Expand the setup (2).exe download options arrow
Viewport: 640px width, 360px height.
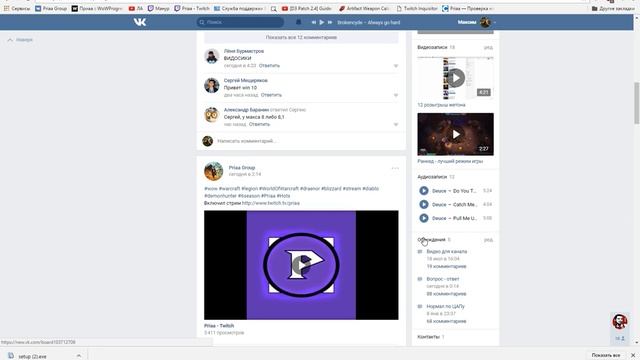[x=79, y=356]
